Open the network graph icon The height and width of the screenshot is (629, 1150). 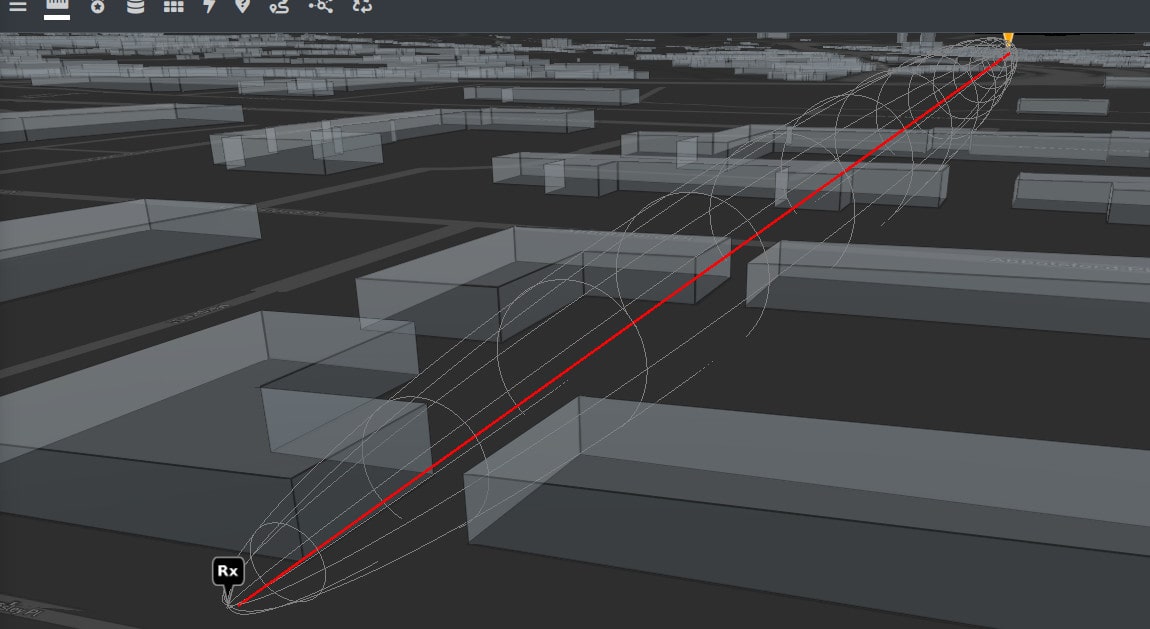[320, 8]
